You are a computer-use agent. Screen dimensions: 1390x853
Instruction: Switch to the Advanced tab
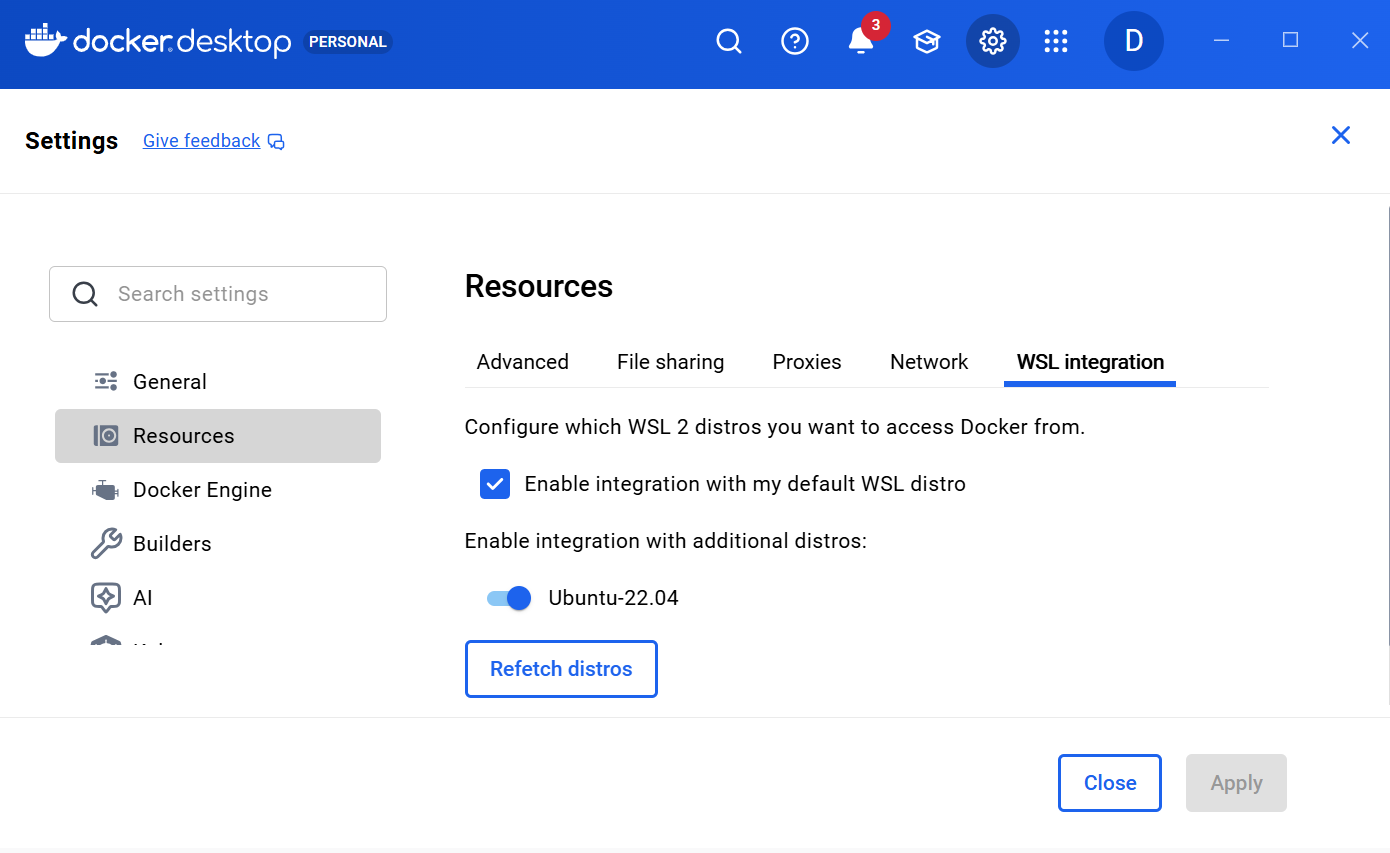522,362
